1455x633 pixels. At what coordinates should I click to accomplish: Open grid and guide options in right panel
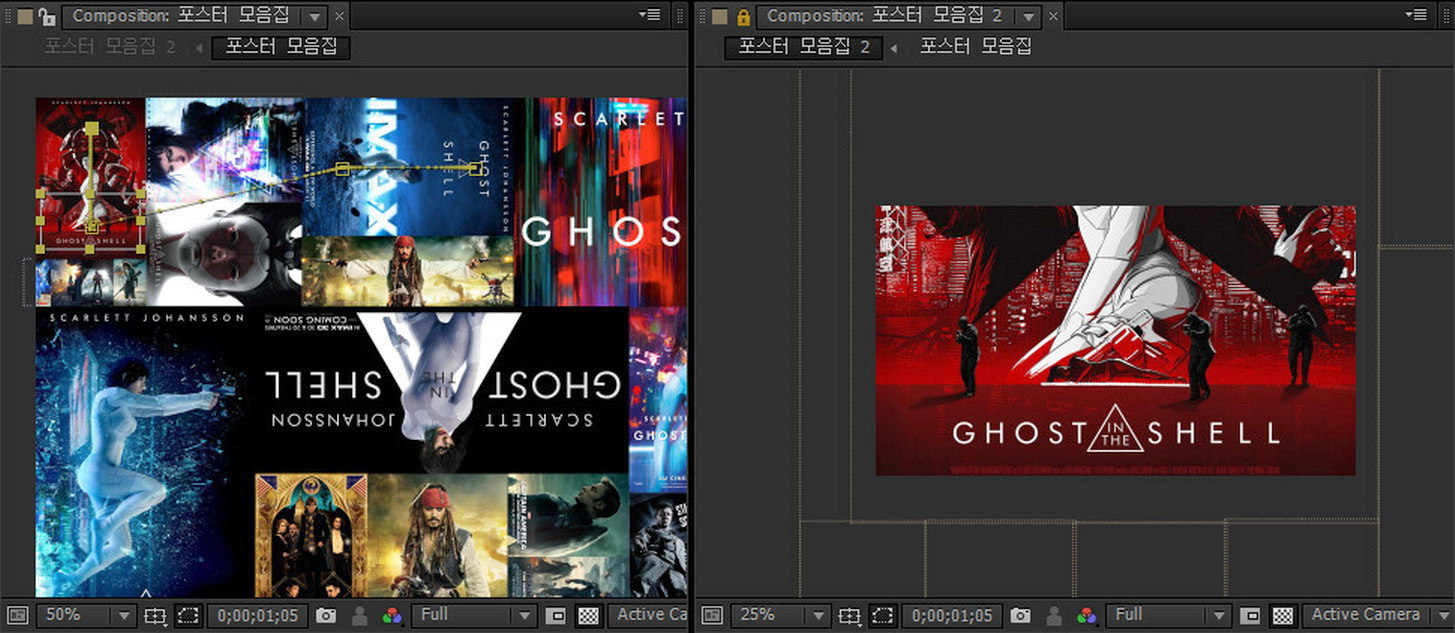(x=850, y=616)
